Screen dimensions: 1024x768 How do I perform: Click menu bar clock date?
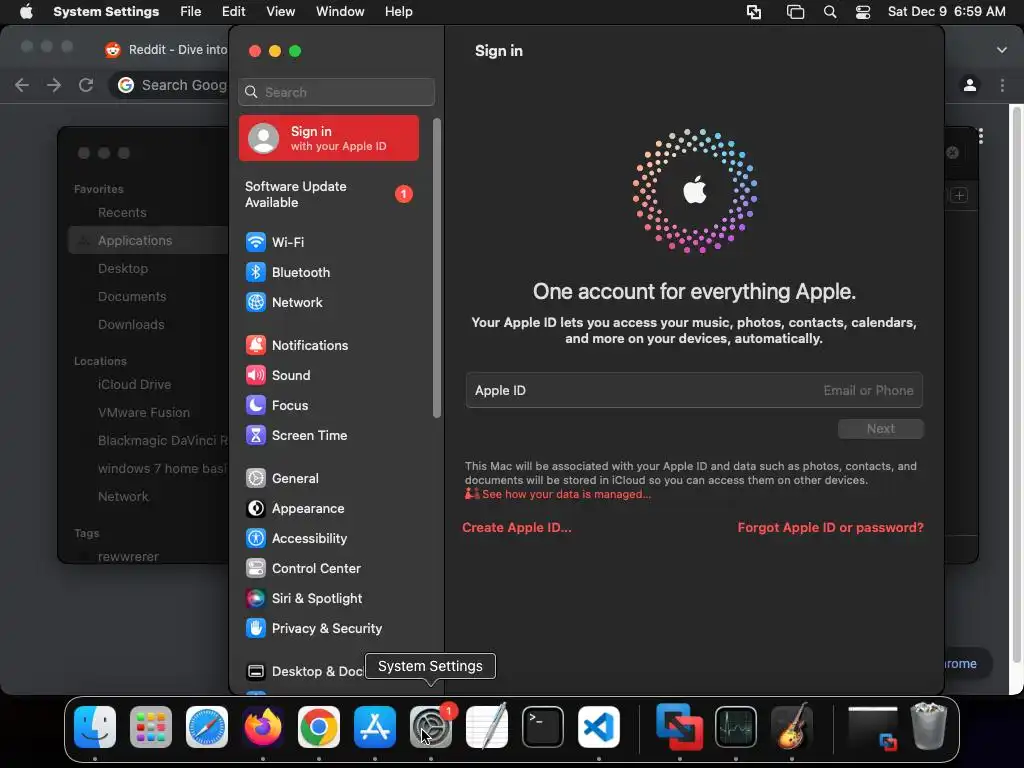coord(946,12)
